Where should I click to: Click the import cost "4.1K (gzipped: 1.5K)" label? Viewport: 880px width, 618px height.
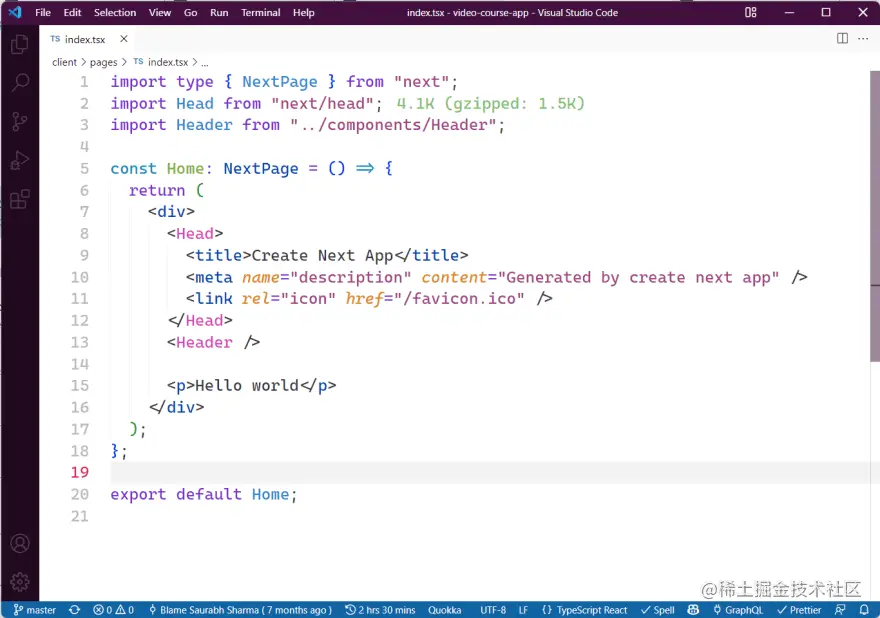click(x=491, y=103)
